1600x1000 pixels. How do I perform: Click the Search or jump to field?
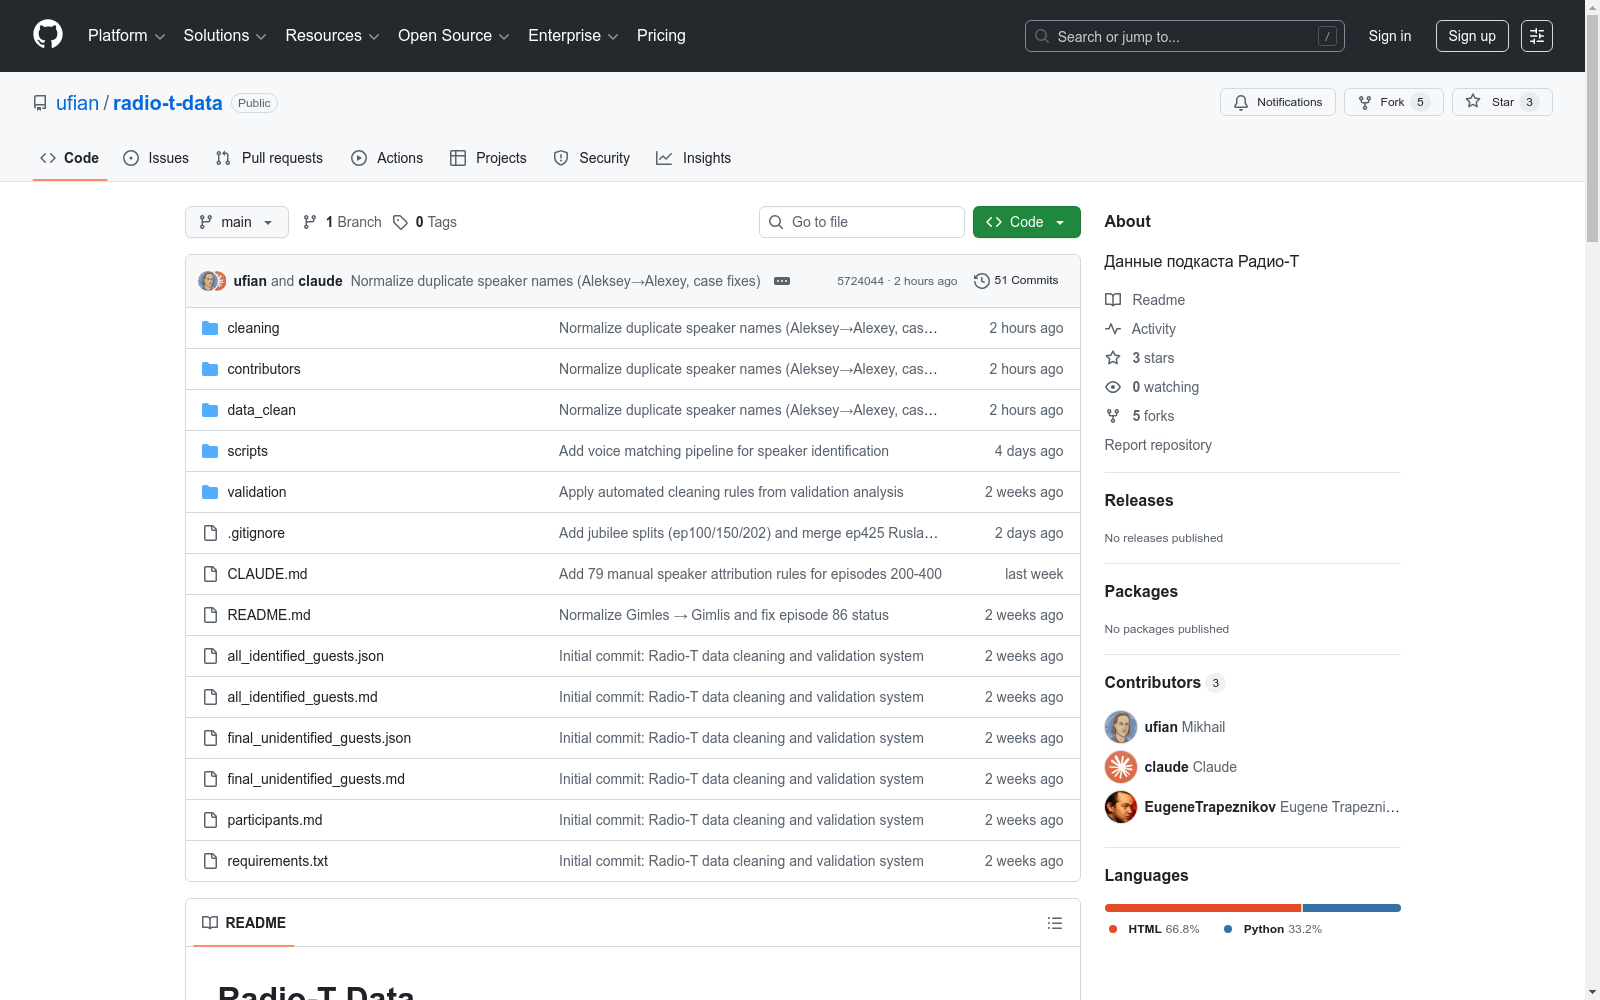click(1185, 36)
